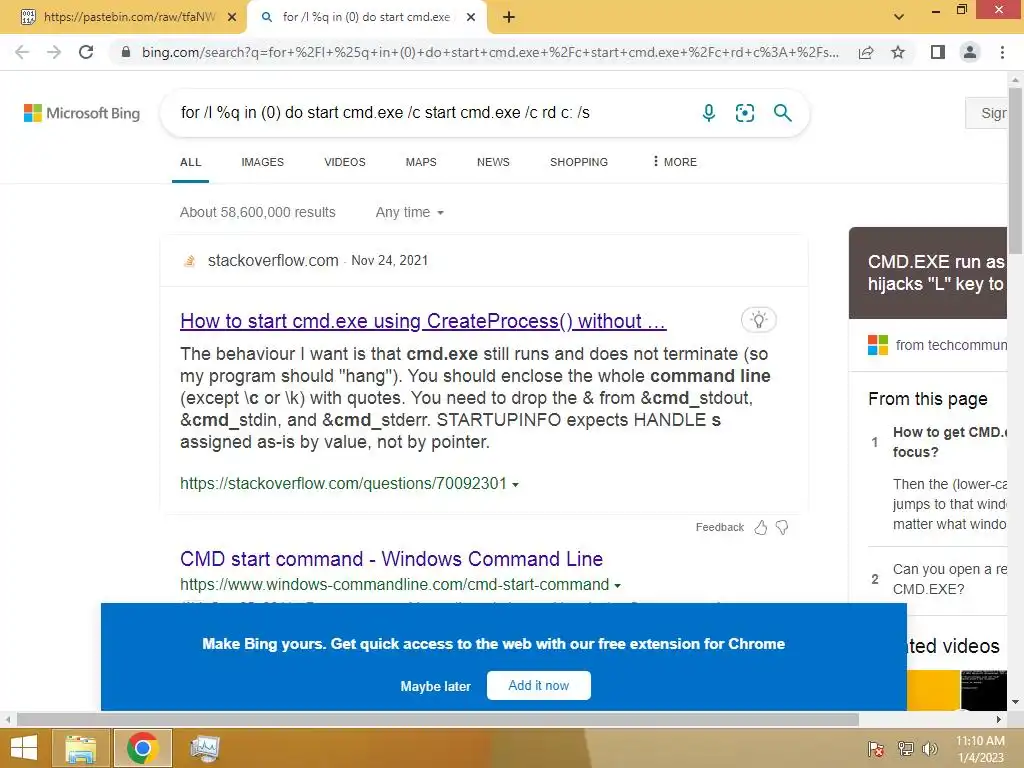This screenshot has width=1024, height=768.
Task: Give thumbs up feedback
Action: point(761,528)
